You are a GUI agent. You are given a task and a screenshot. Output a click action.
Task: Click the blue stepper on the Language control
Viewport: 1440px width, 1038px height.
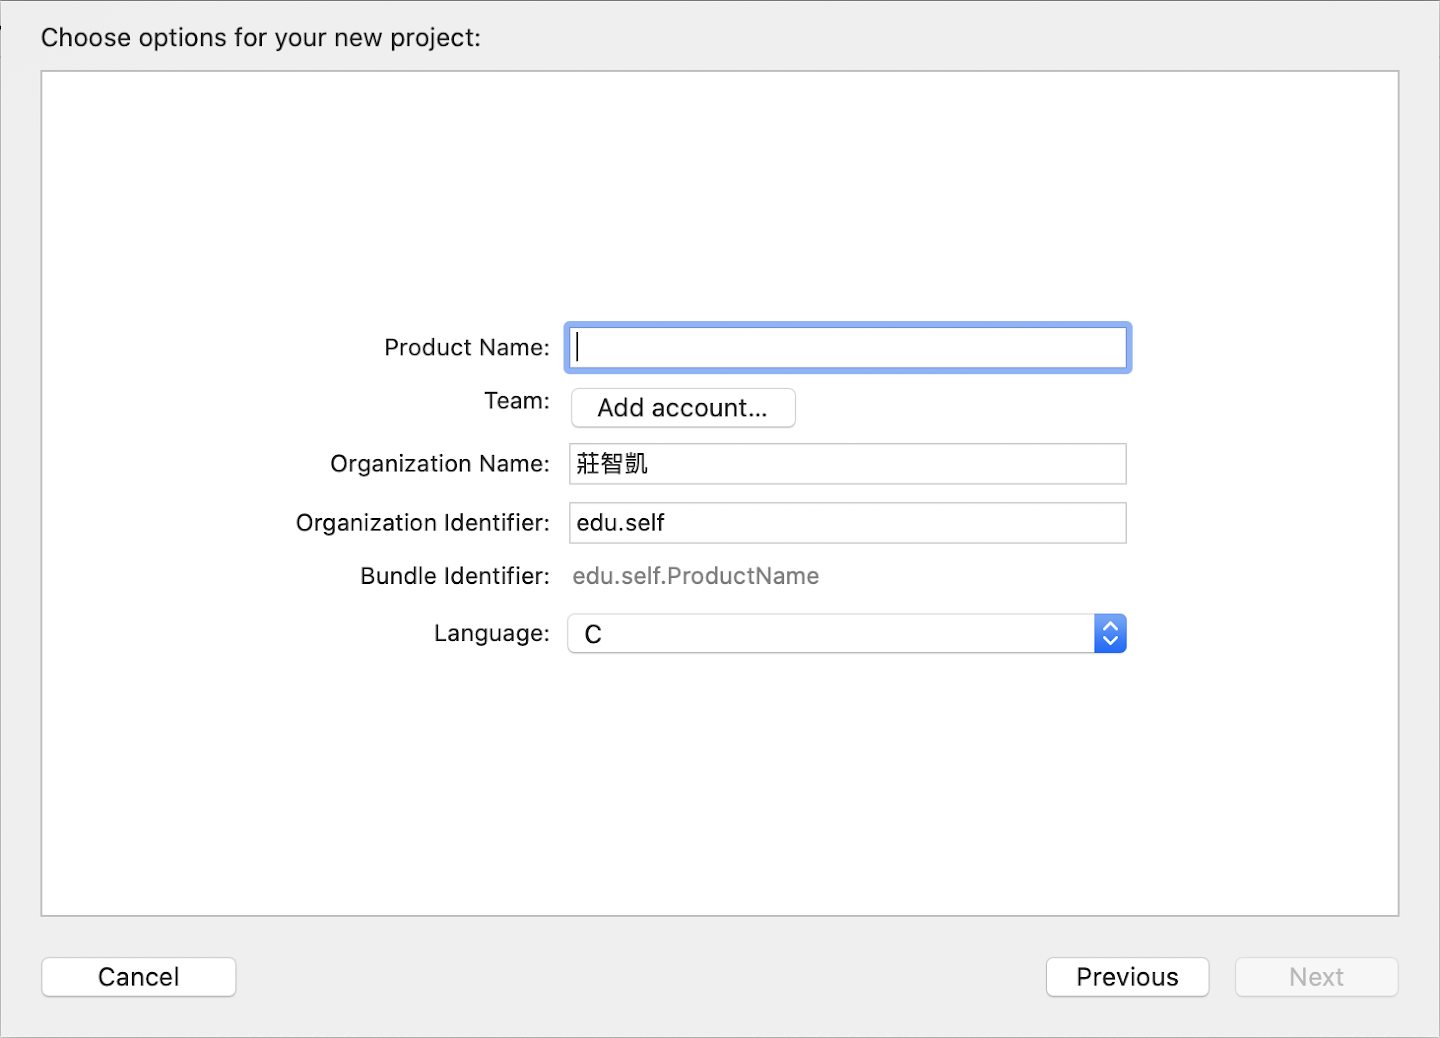[x=1110, y=633]
